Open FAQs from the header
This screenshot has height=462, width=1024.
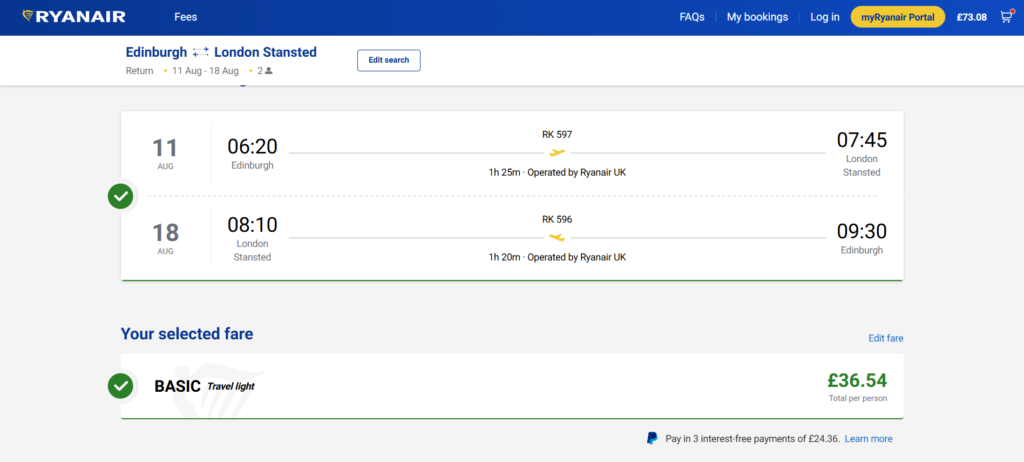point(692,17)
